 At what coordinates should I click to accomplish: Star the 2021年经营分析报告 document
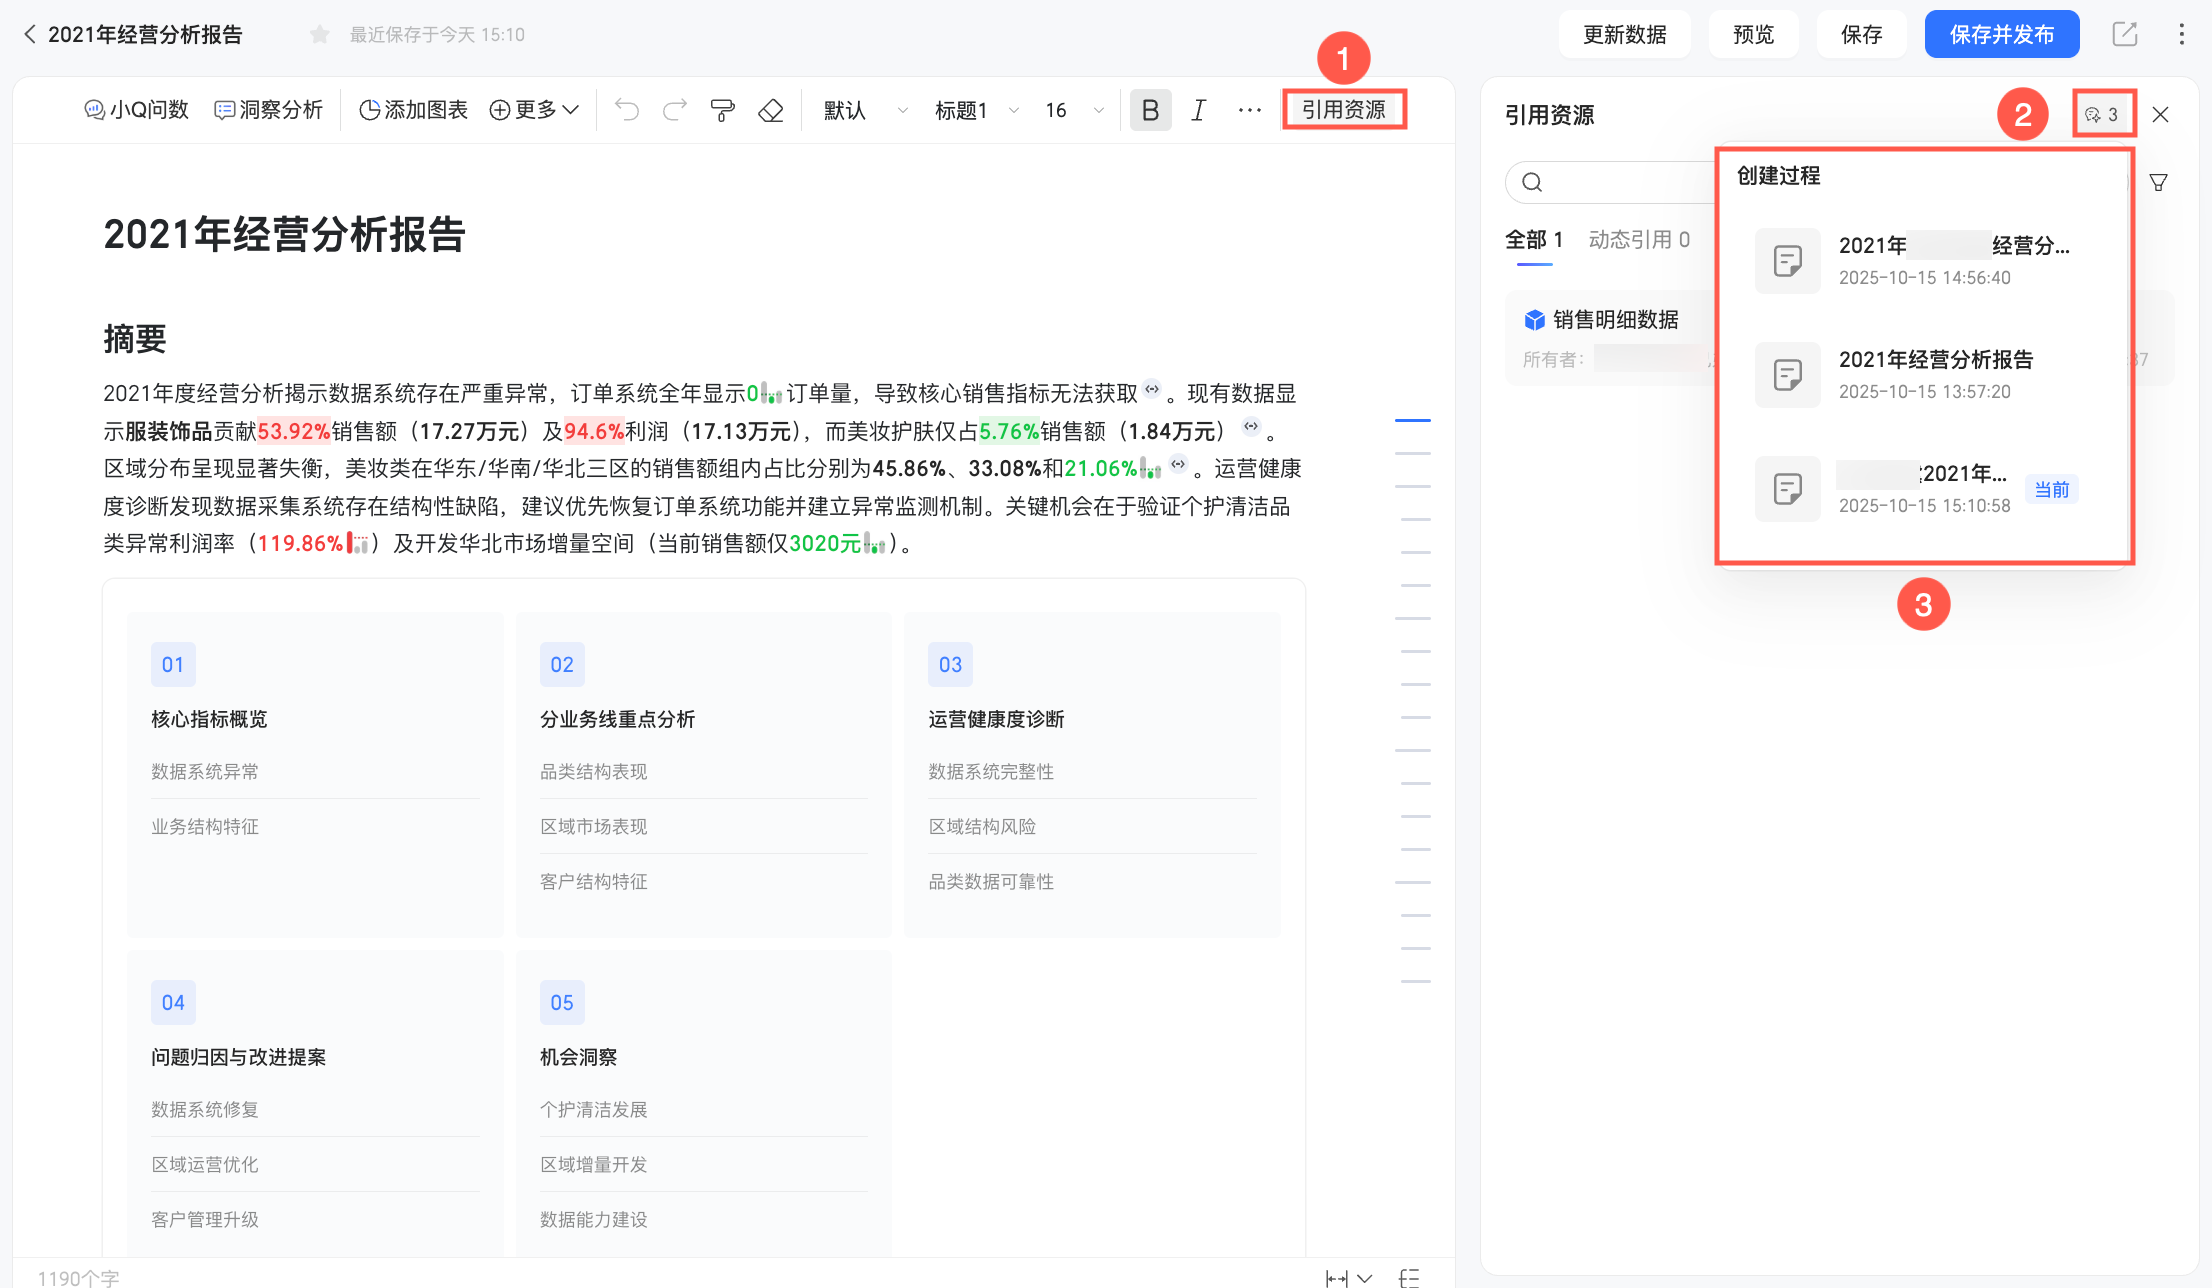tap(320, 35)
